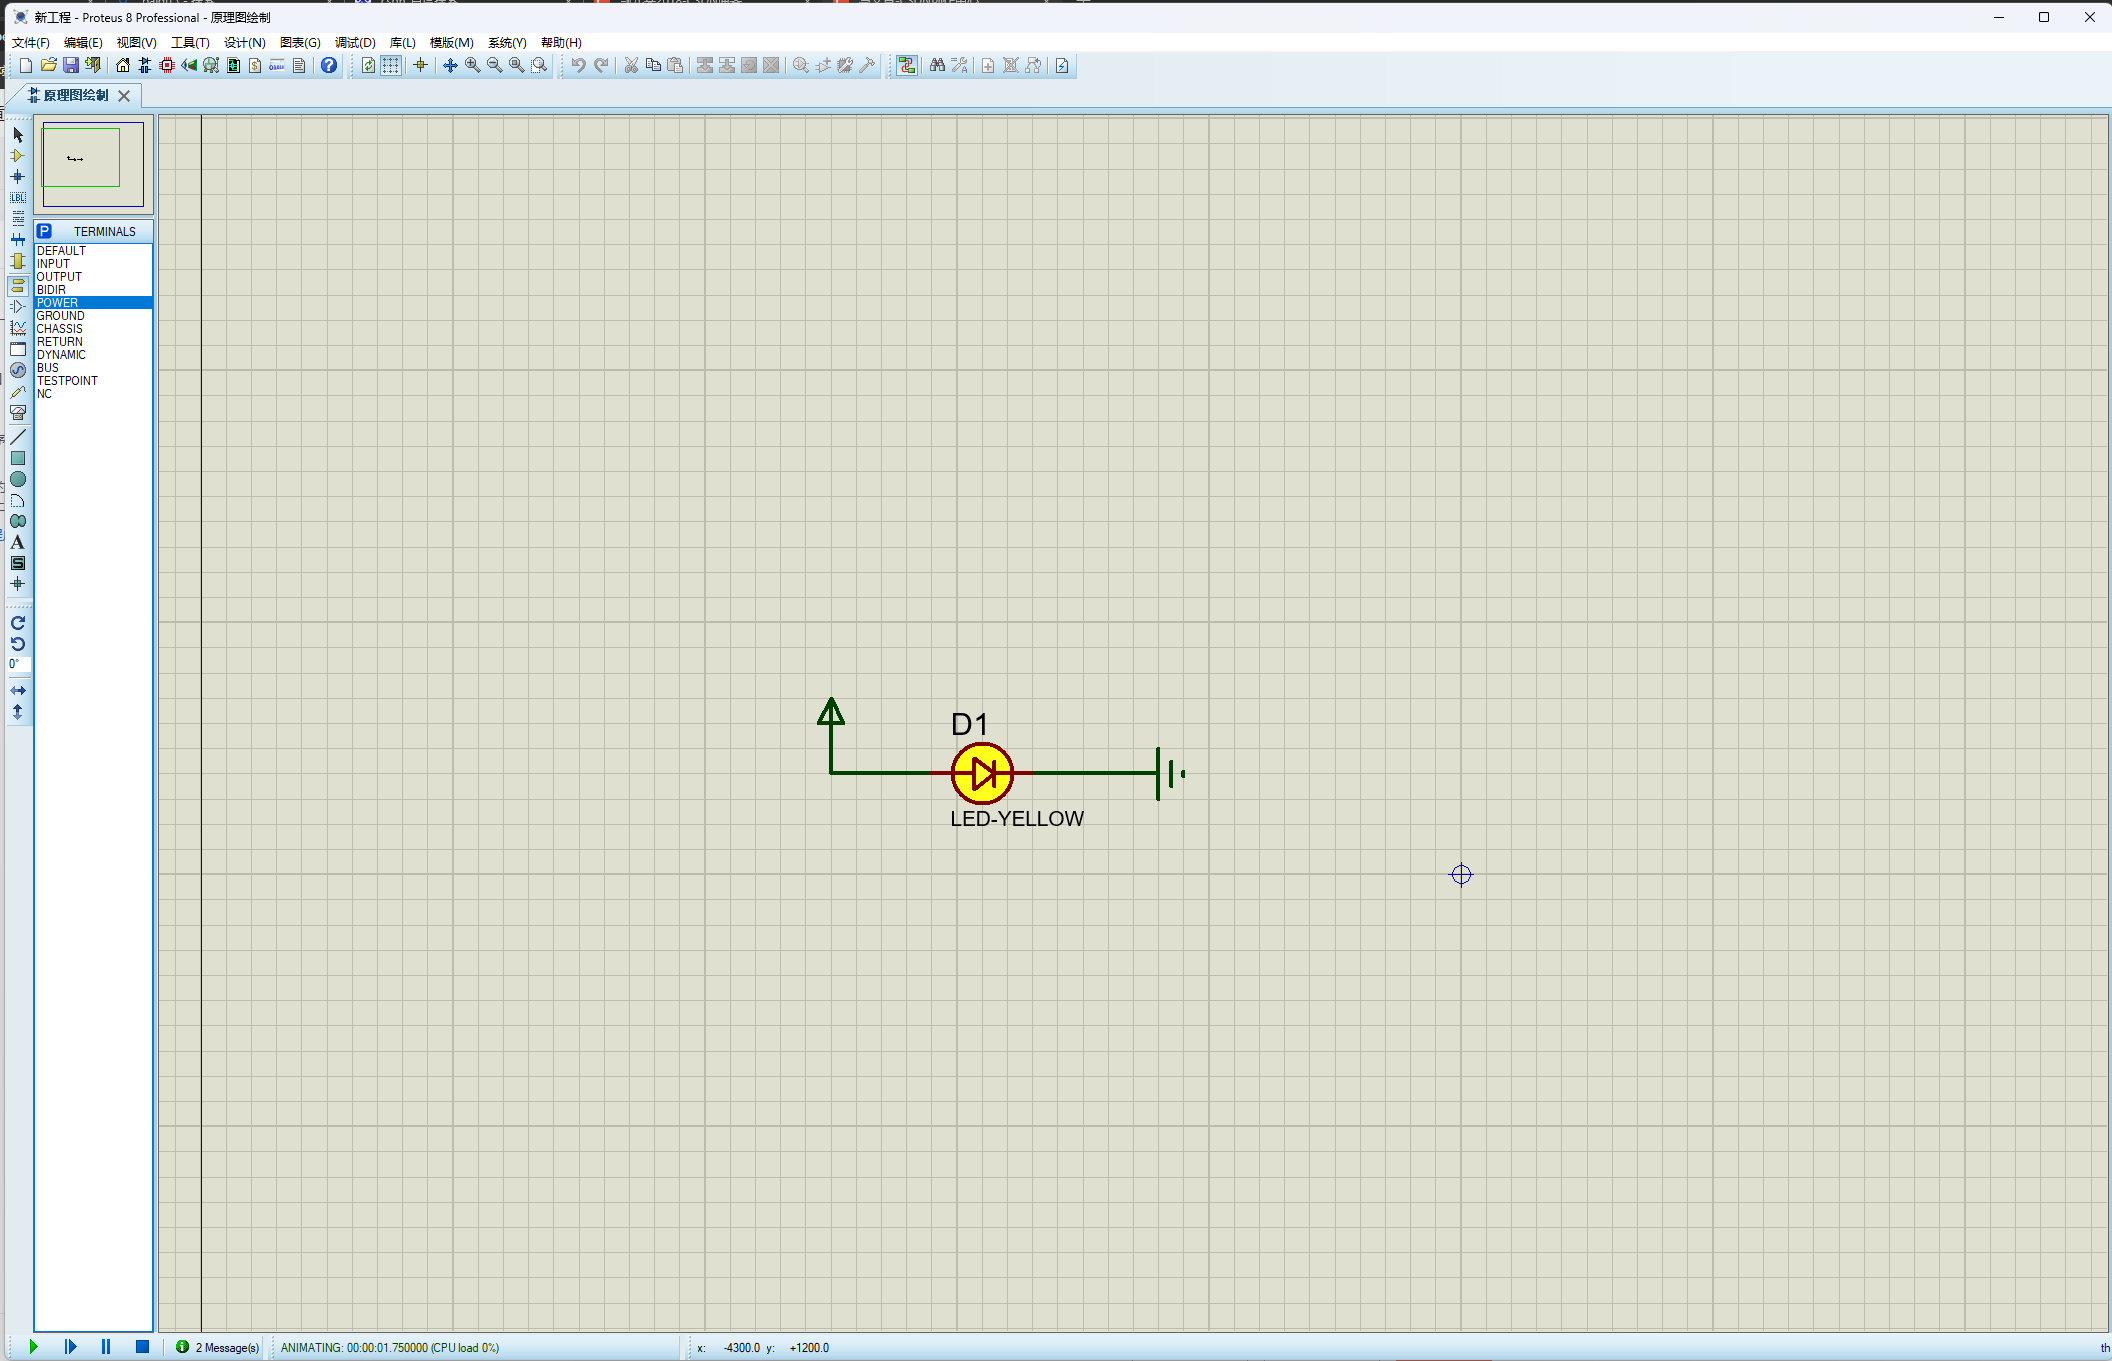This screenshot has width=2112, height=1361.
Task: Select the Component mode tool
Action: click(17, 156)
